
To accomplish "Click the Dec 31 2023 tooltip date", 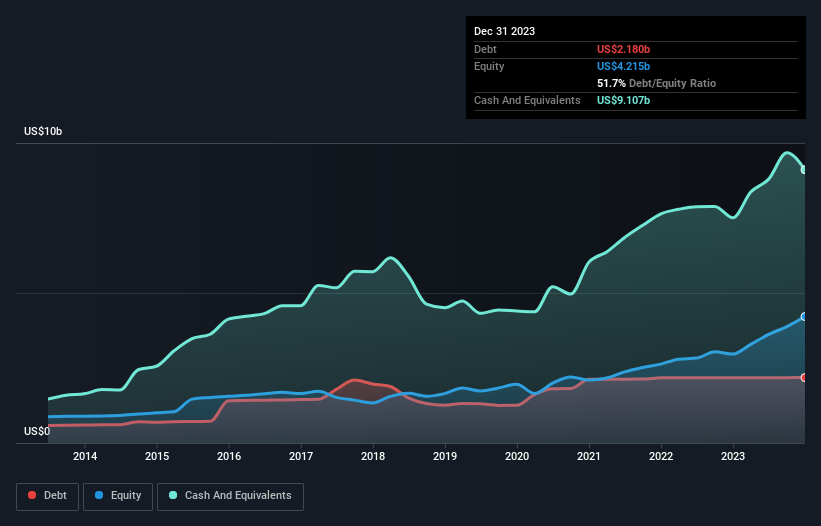I will [504, 31].
